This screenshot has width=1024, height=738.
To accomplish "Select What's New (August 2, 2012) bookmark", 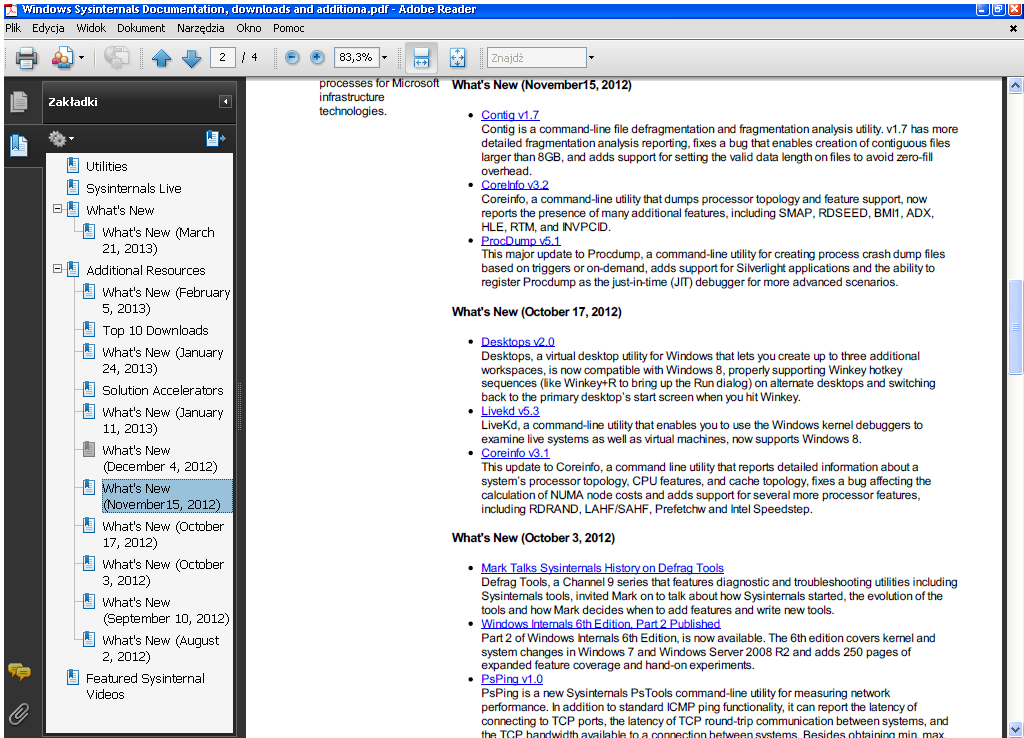I will [x=161, y=648].
